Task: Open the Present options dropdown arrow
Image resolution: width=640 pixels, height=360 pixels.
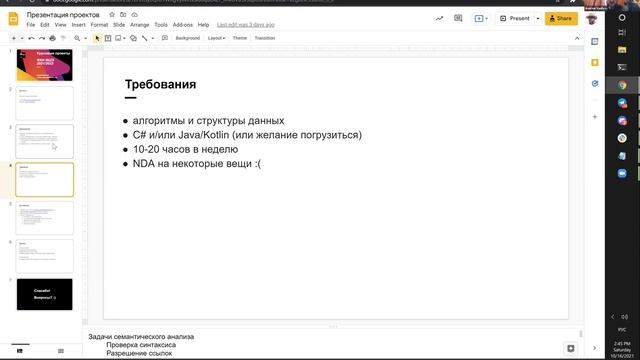Action: point(538,18)
